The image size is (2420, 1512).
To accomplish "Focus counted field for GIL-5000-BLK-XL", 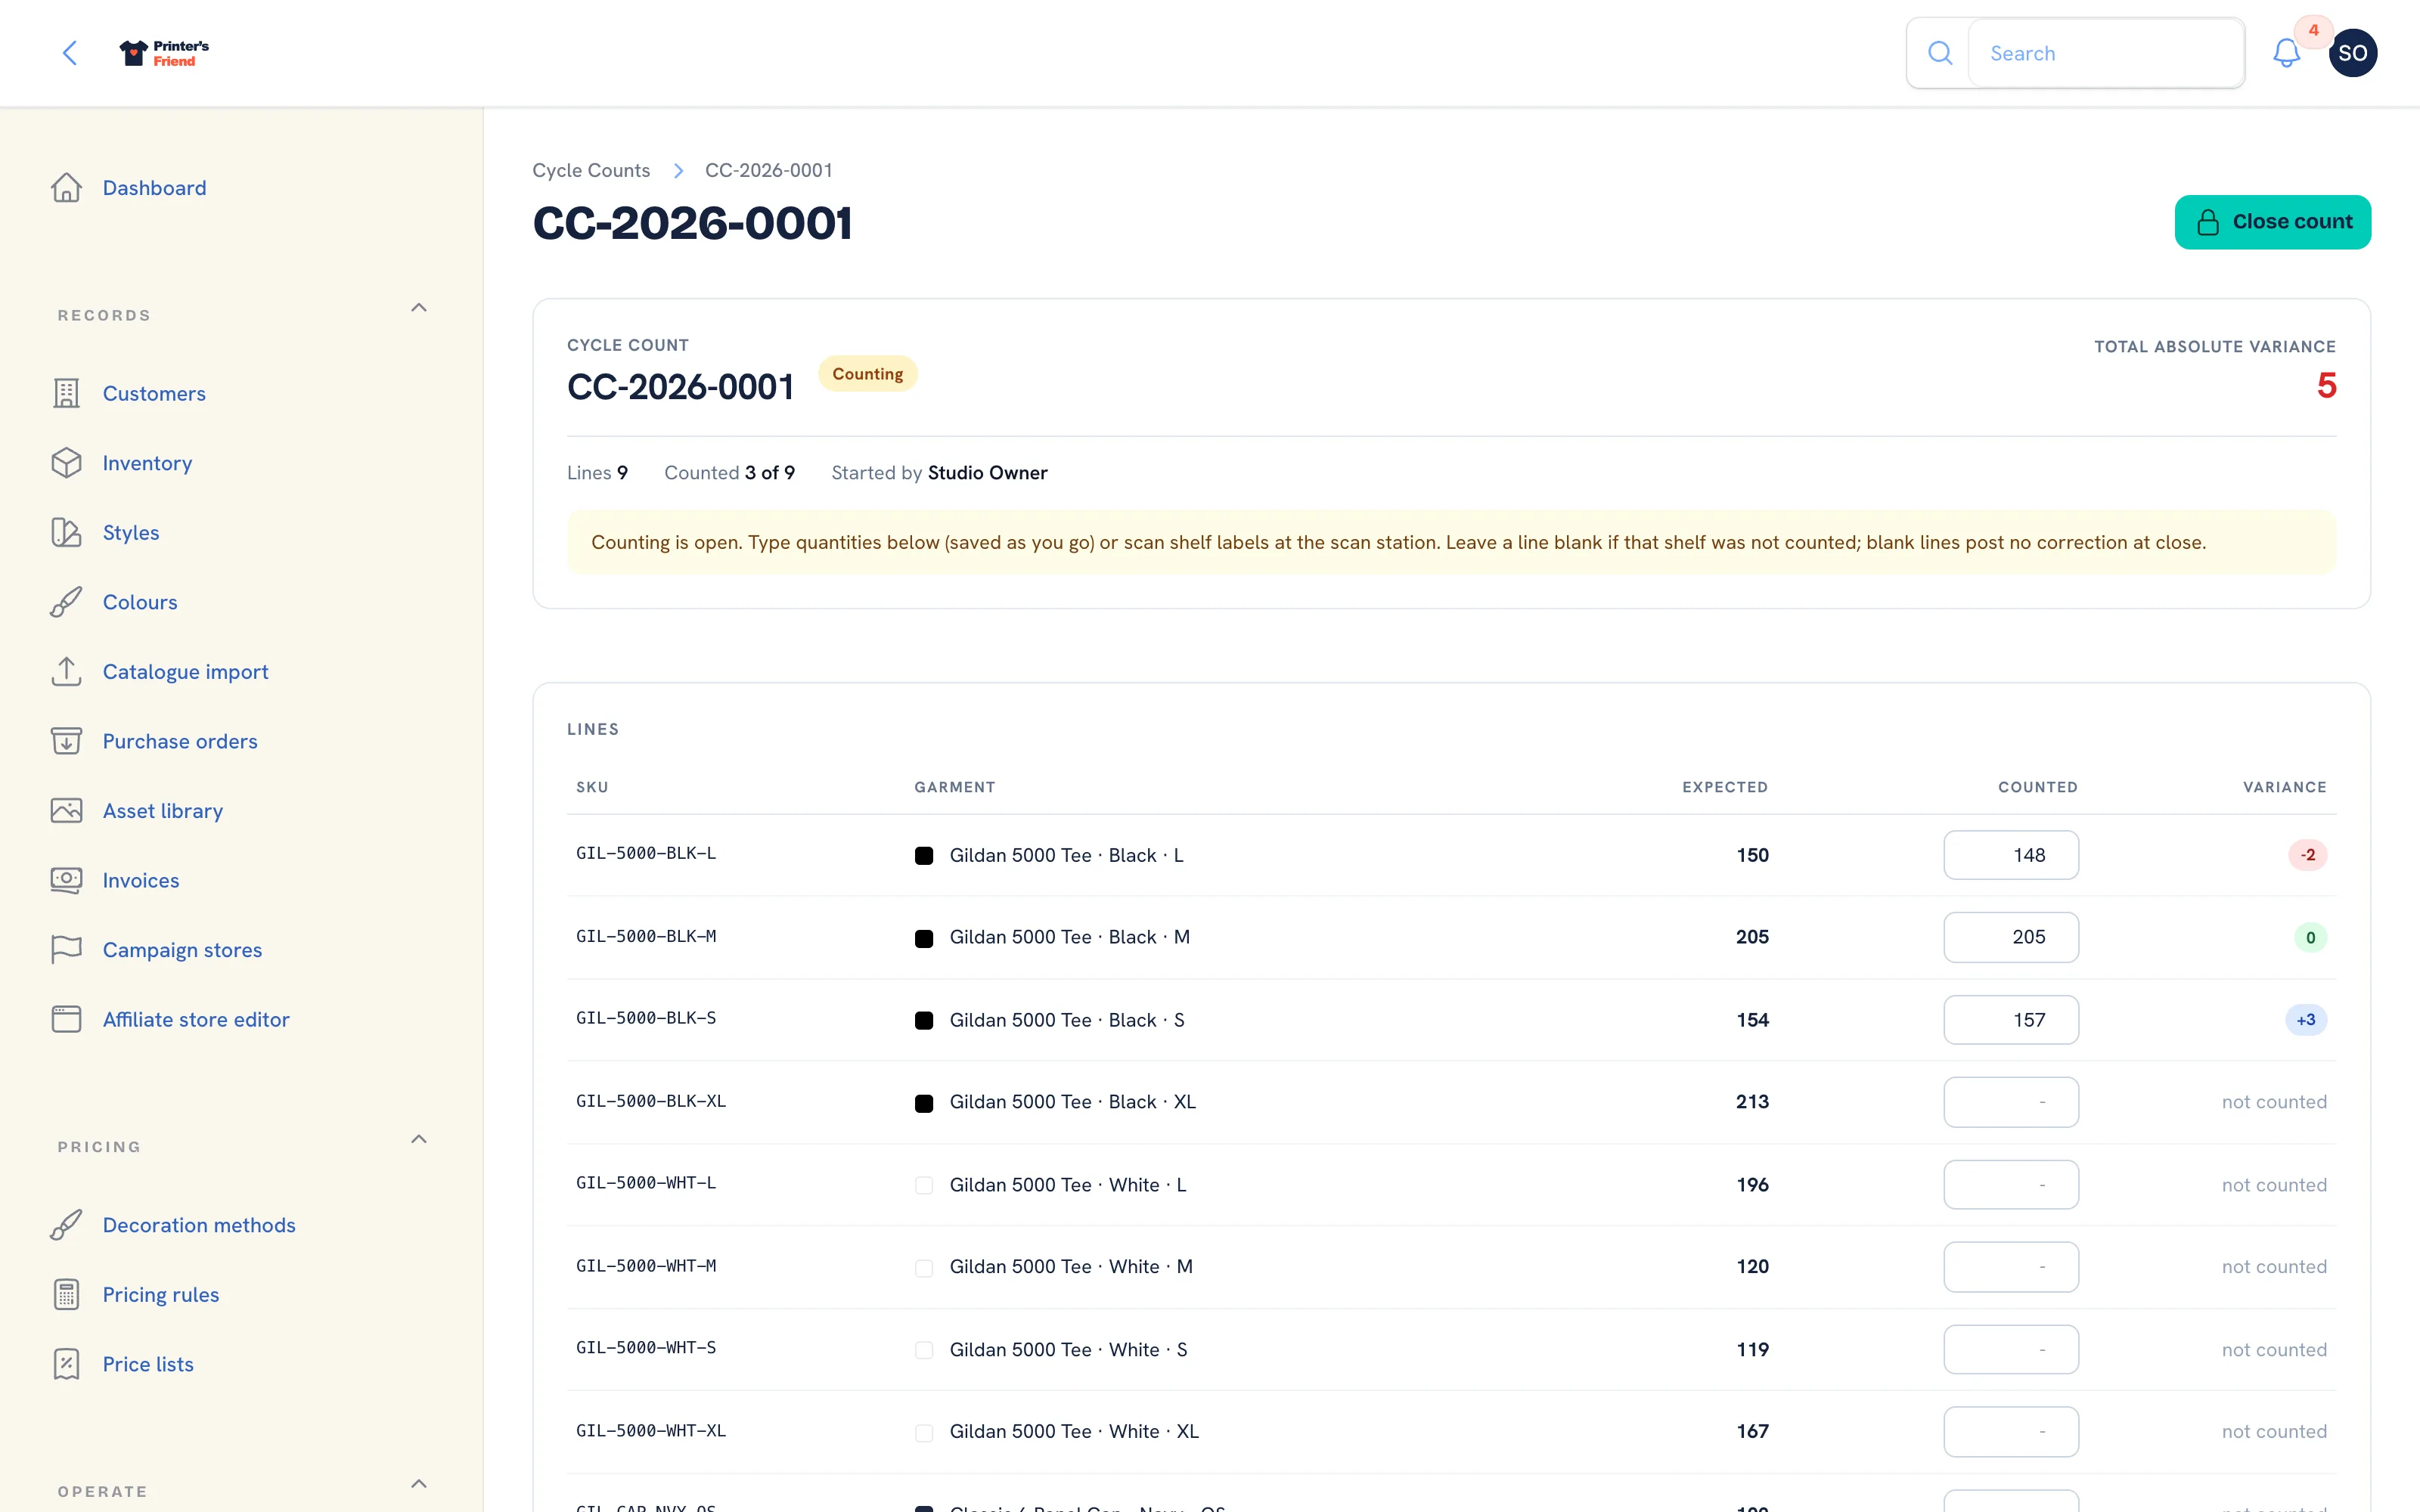I will [2011, 1102].
